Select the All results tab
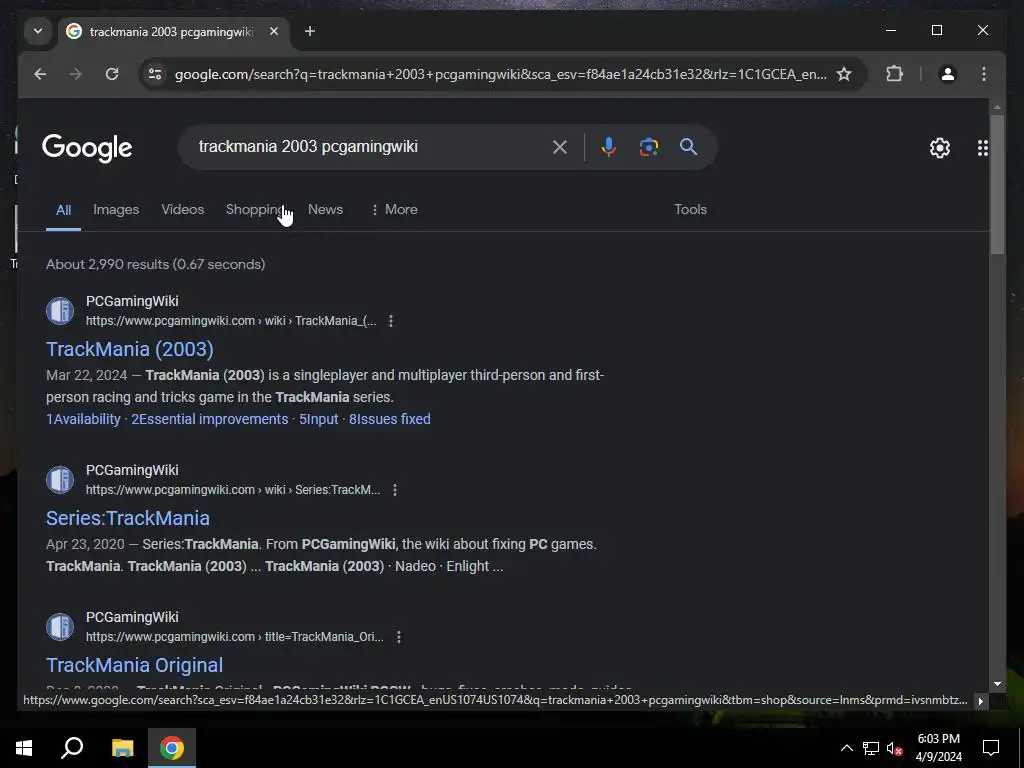Viewport: 1024px width, 768px height. click(x=63, y=210)
